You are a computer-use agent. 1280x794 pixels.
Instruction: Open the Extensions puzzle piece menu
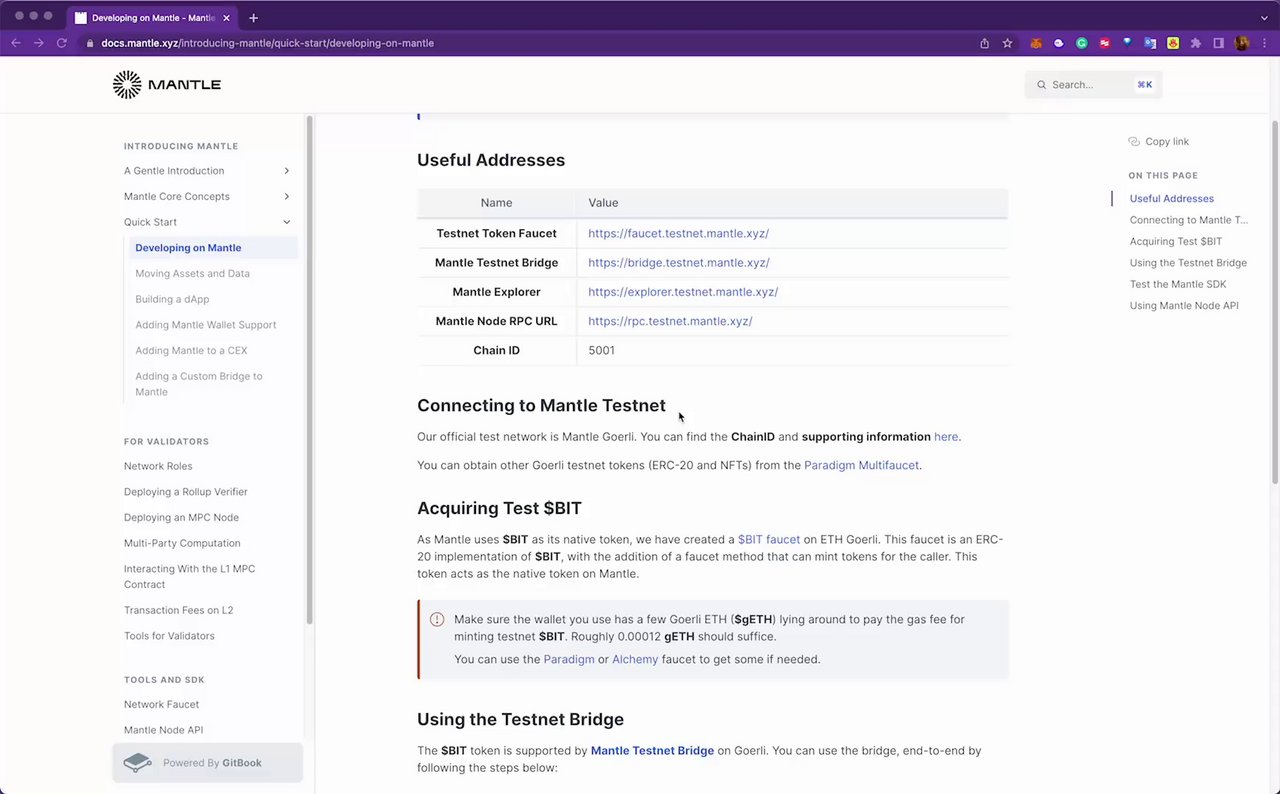[1195, 43]
